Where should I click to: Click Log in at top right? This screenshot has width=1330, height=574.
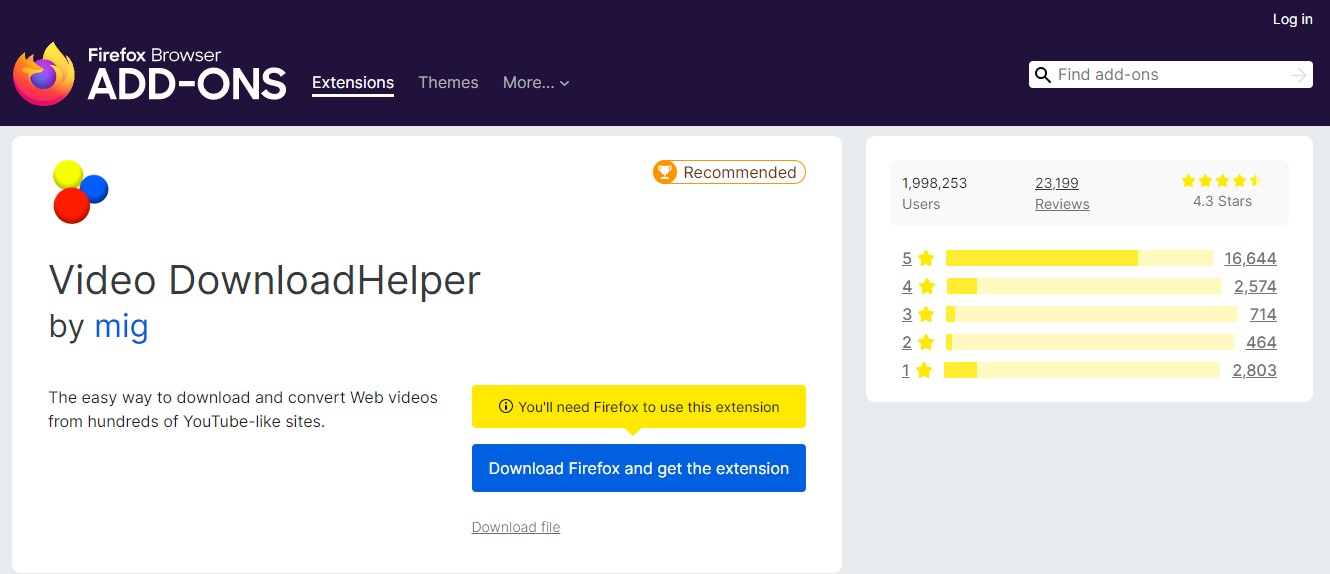point(1292,19)
